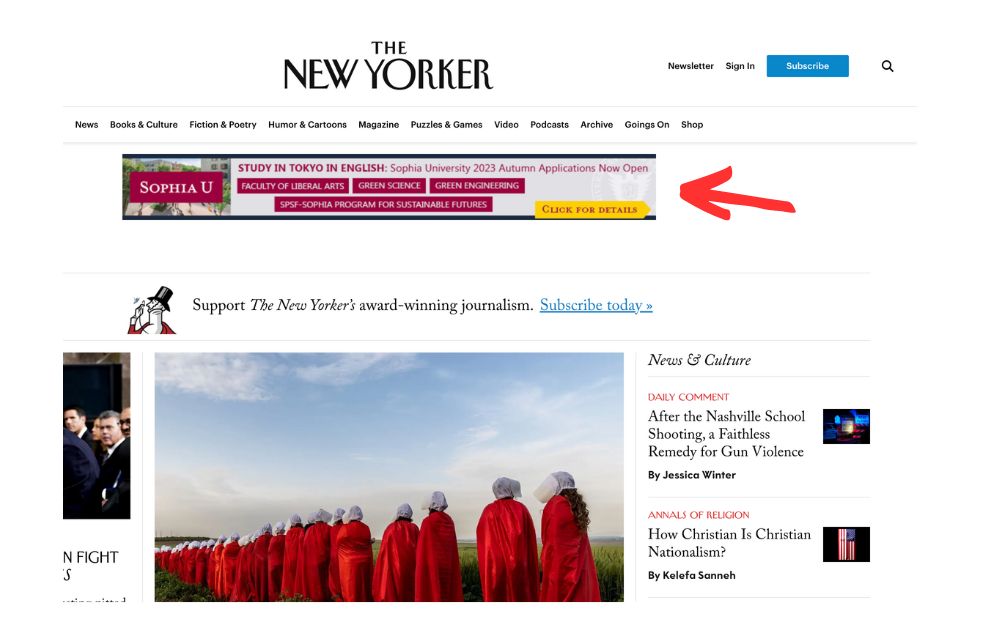The width and height of the screenshot is (1000, 630).
Task: Go to the News section
Action: (86, 124)
